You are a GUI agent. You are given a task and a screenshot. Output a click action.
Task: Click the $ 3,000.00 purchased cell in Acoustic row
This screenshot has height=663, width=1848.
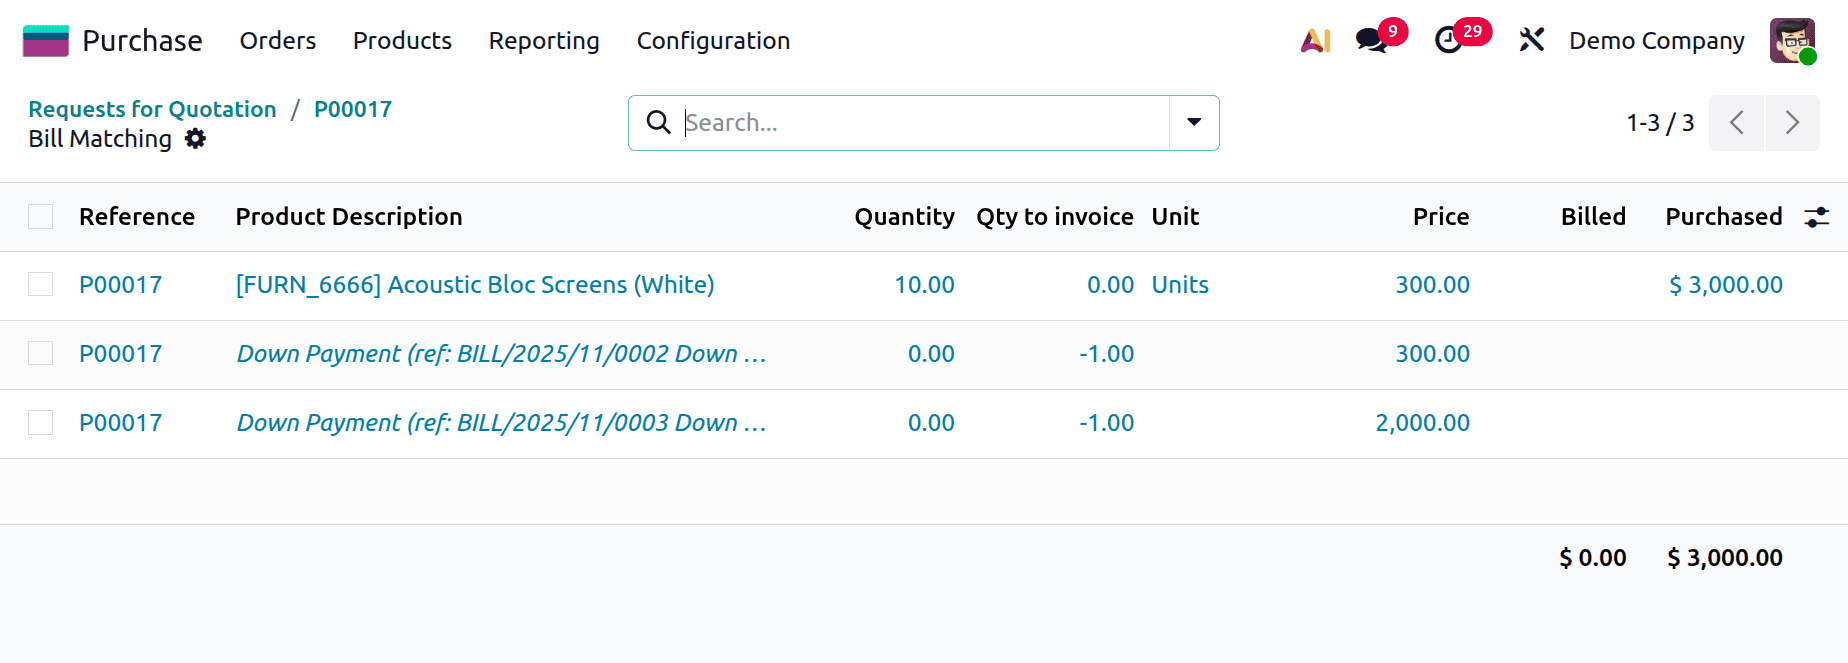click(1726, 285)
